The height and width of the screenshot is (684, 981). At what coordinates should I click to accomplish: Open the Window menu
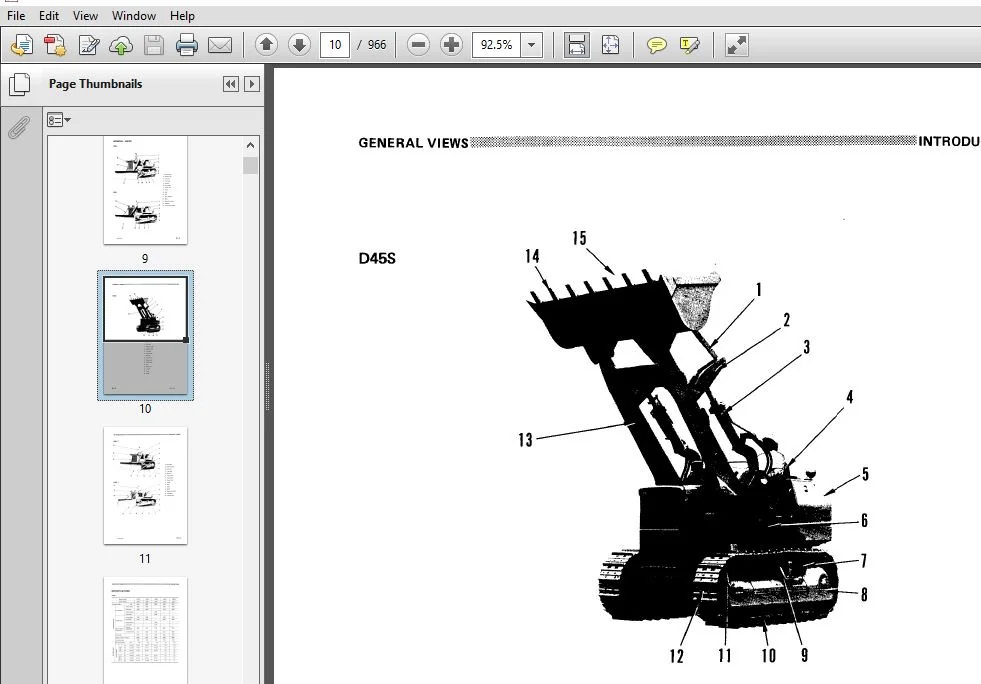point(133,16)
